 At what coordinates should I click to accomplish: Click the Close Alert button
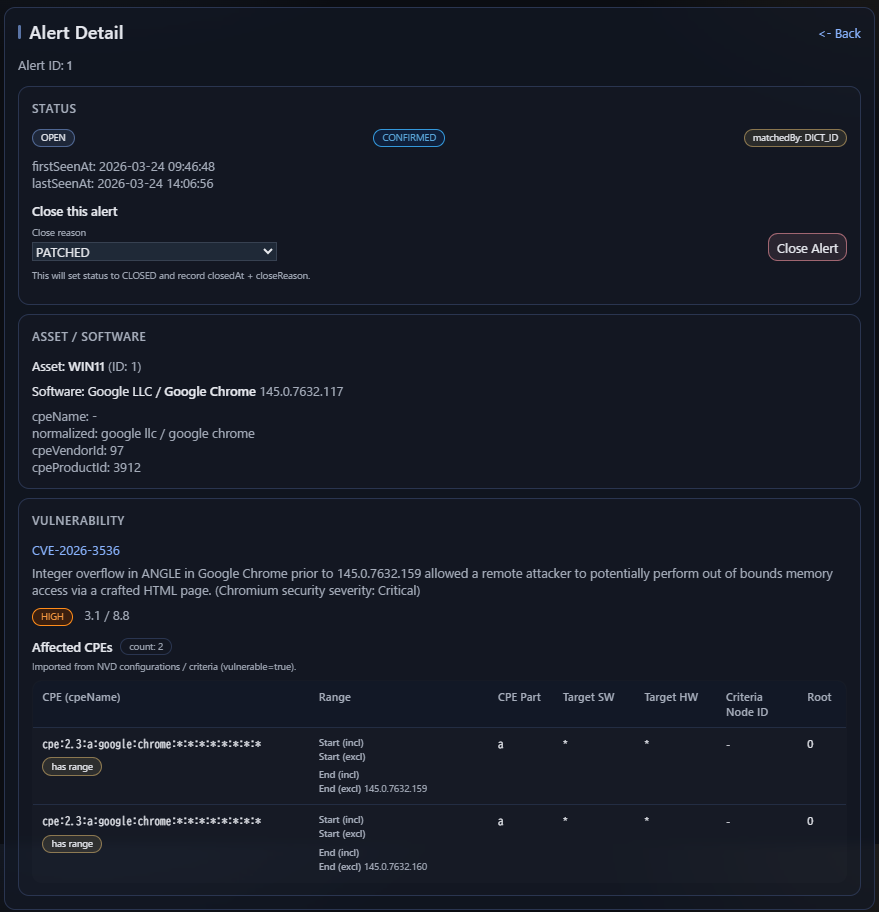point(806,247)
